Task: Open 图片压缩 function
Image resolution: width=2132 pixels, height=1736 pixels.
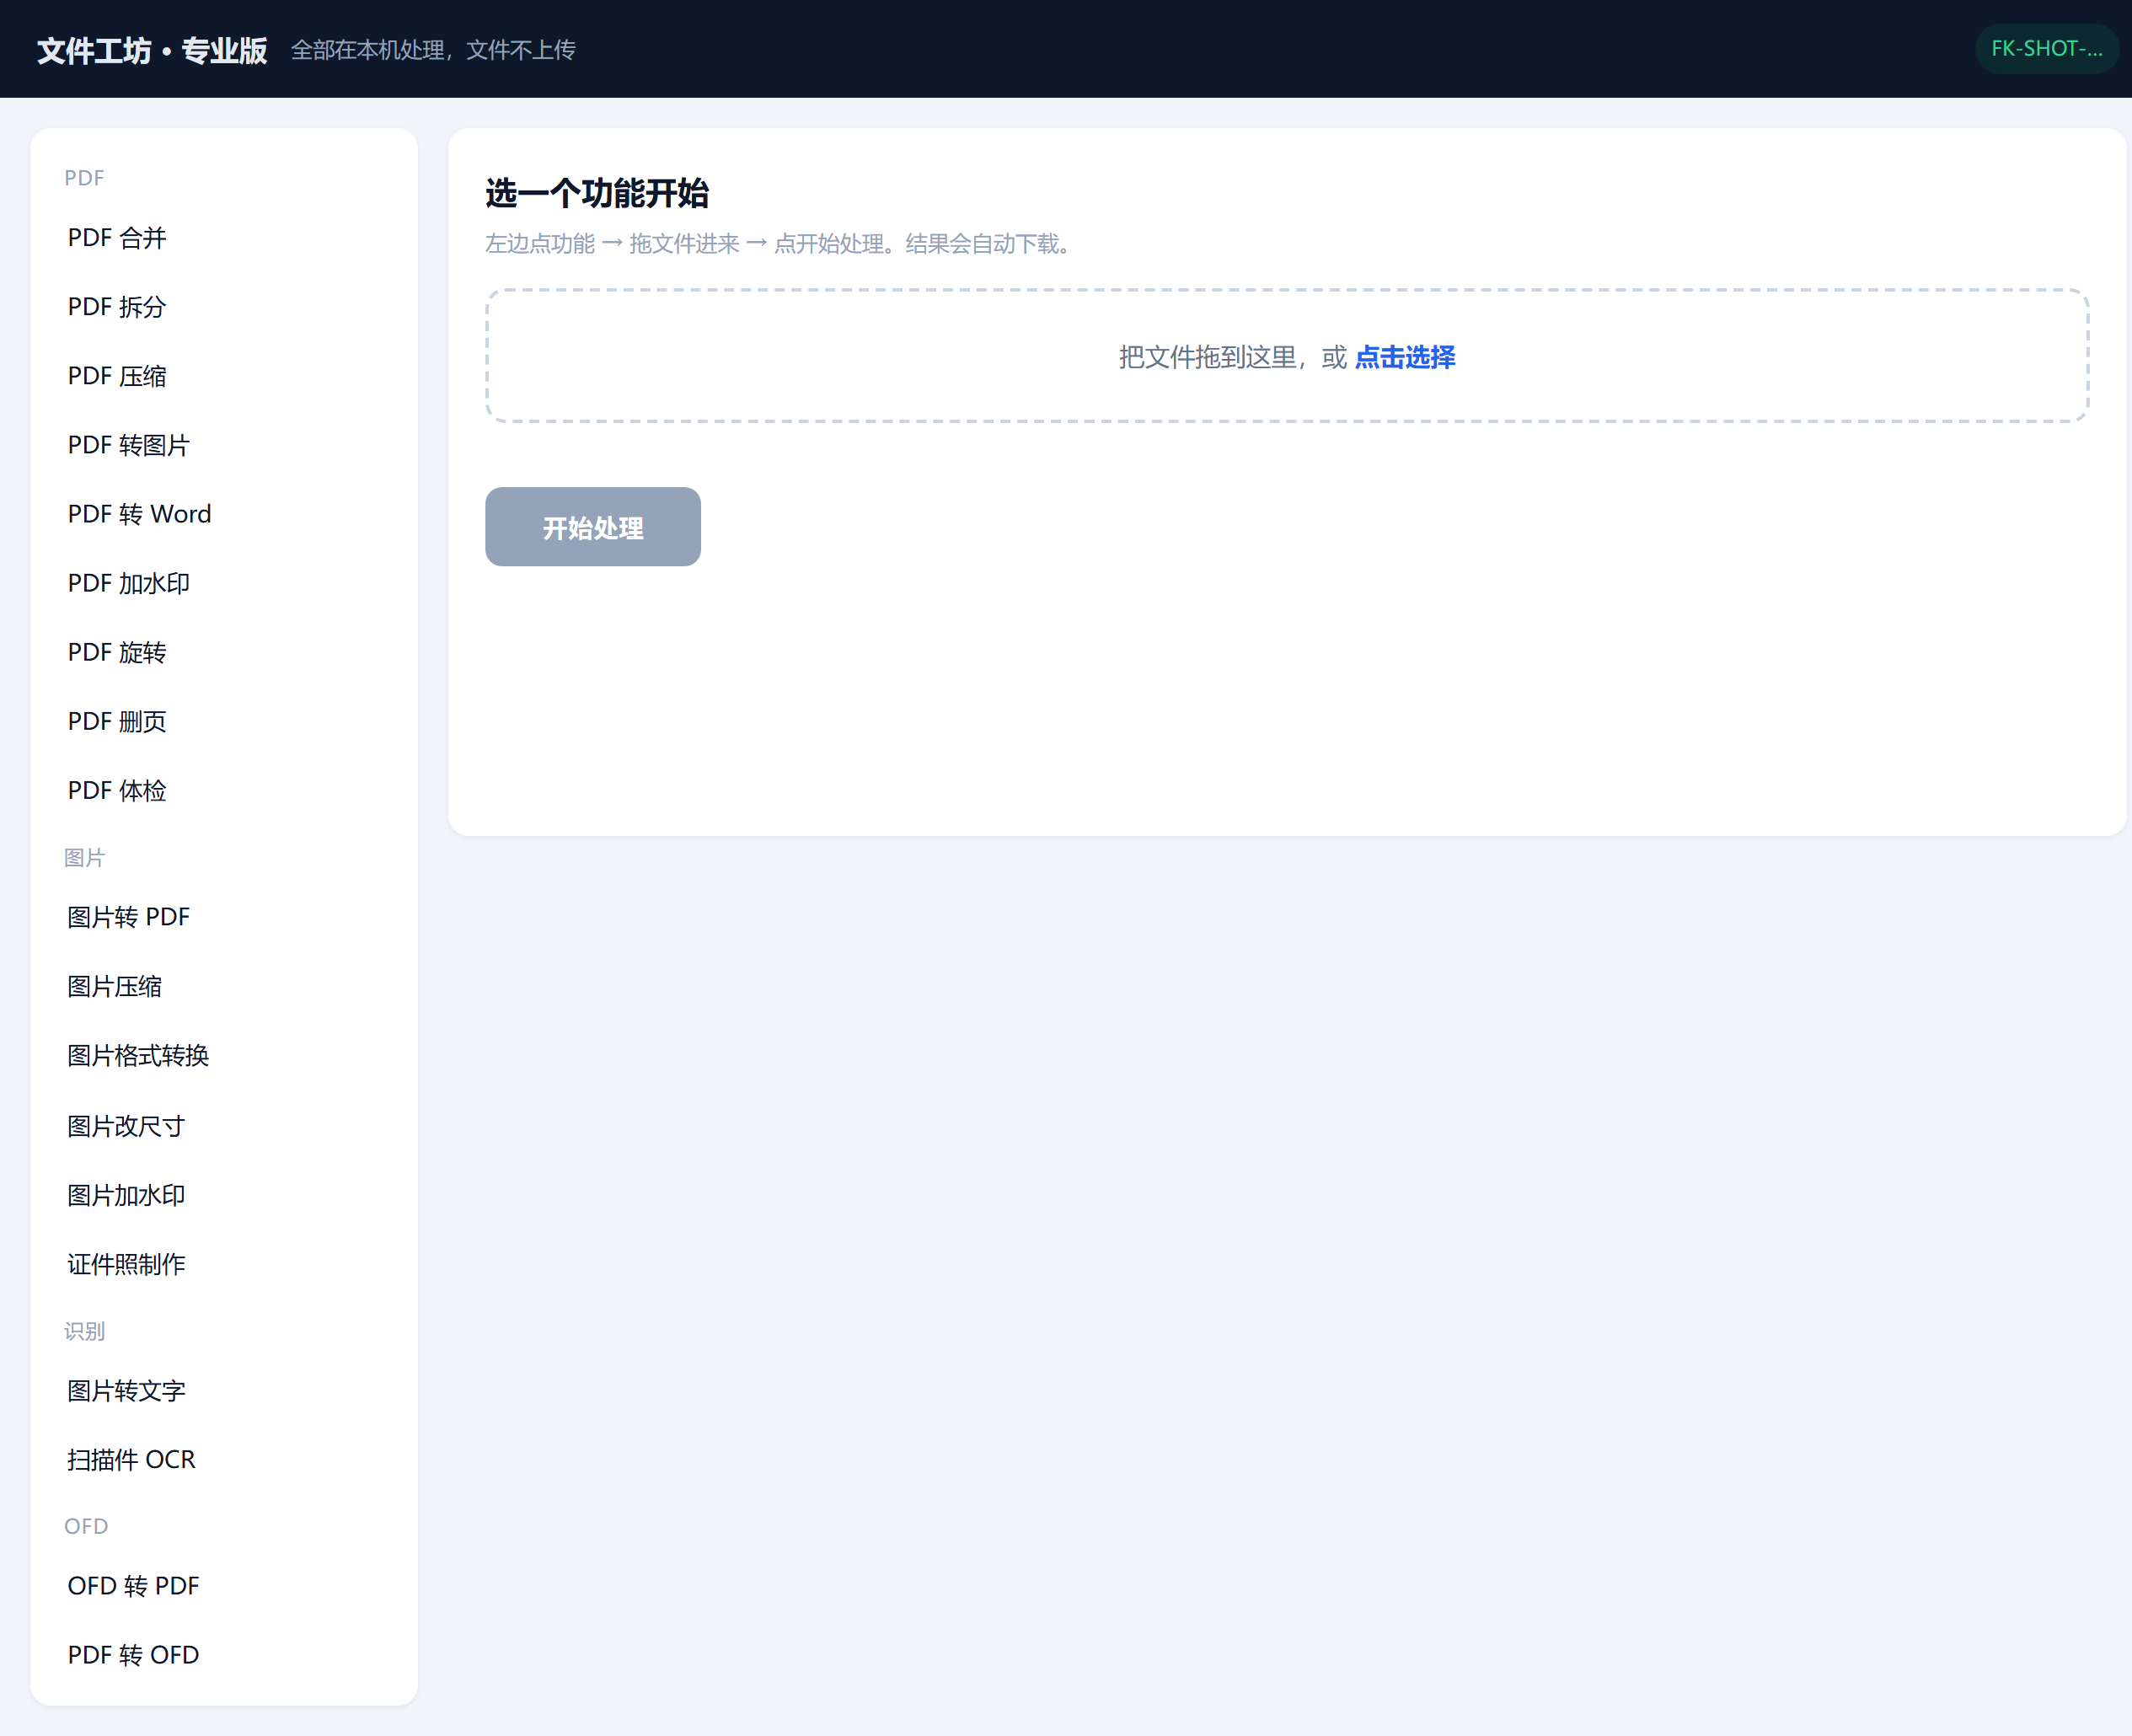Action: tap(224, 986)
